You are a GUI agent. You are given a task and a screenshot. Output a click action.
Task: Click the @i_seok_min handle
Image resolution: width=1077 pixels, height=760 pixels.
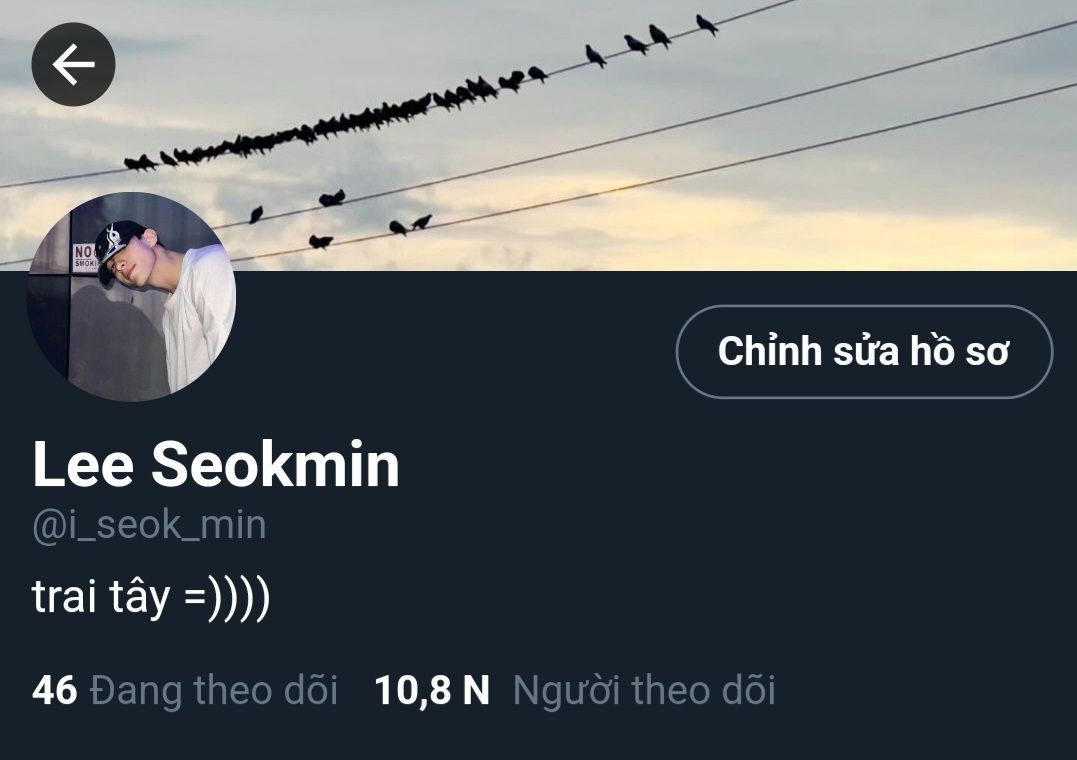tap(149, 526)
